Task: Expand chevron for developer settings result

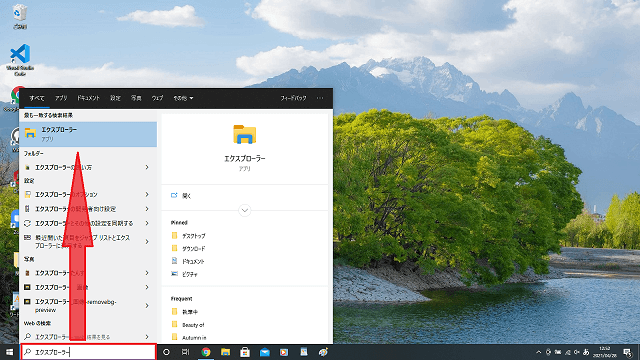Action: [147, 209]
